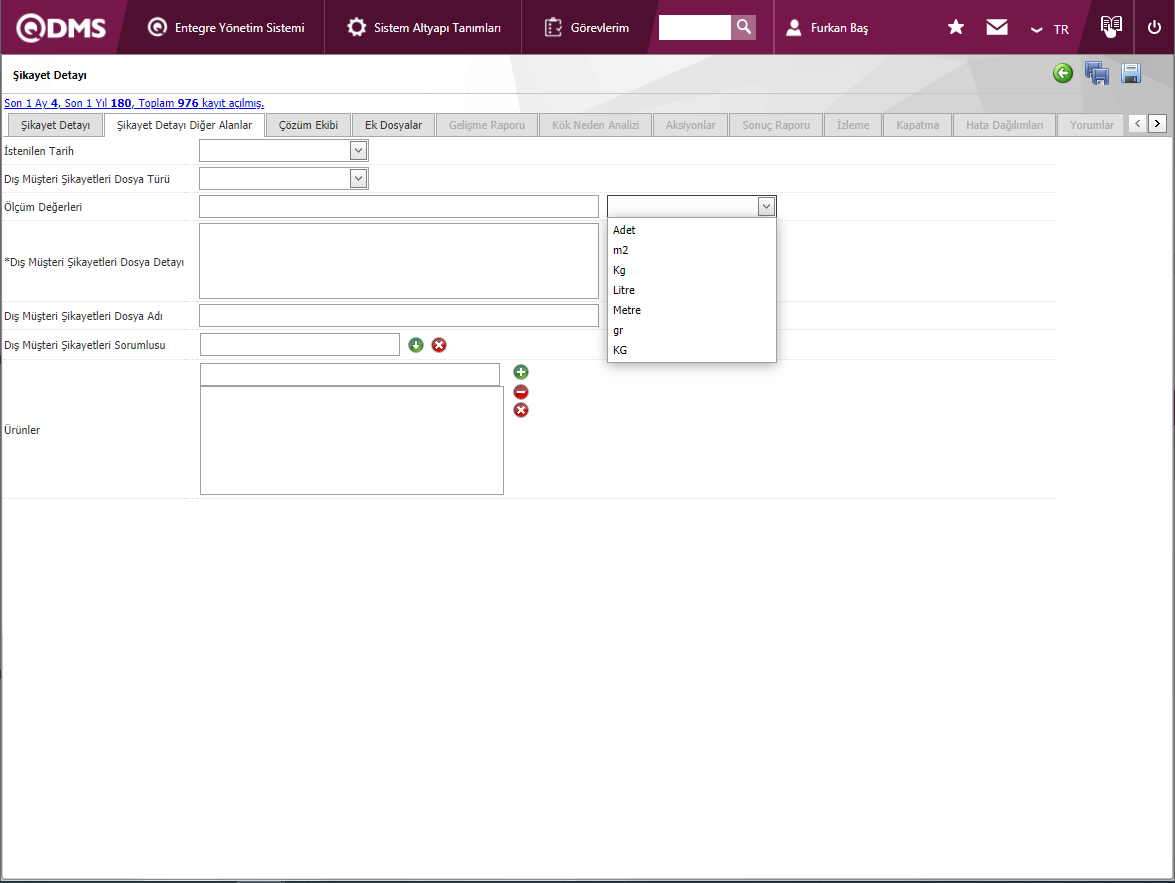Screen dimensions: 1175x883
Task: Open the mail envelope icon
Action: [997, 28]
